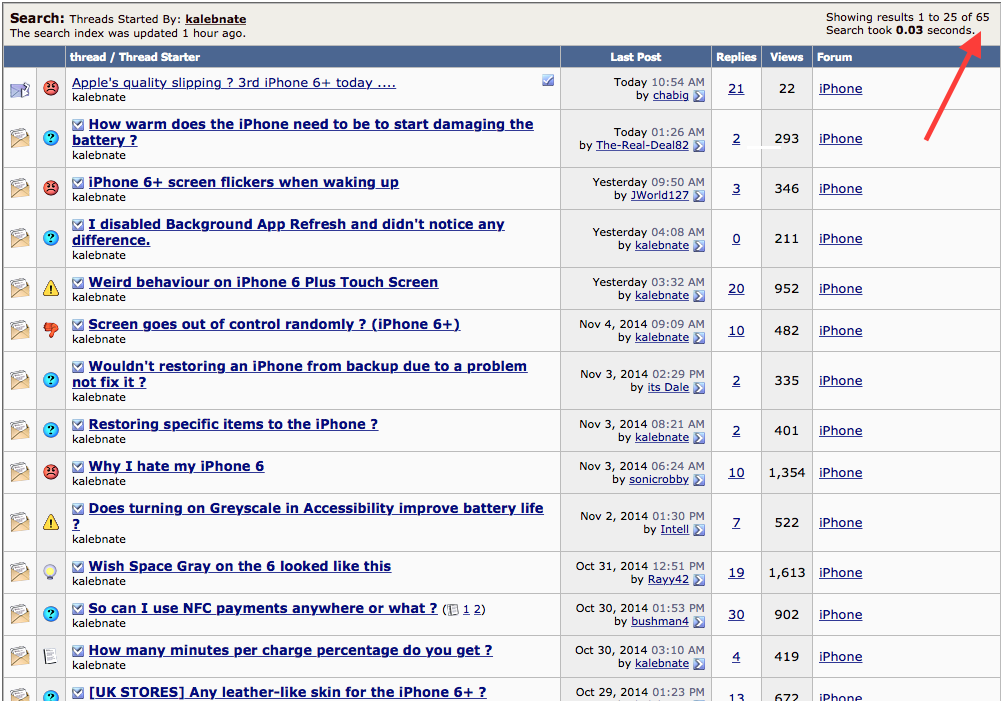Jump to last post via icon beside JWorld127
The image size is (1001, 701).
pyautogui.click(x=699, y=195)
